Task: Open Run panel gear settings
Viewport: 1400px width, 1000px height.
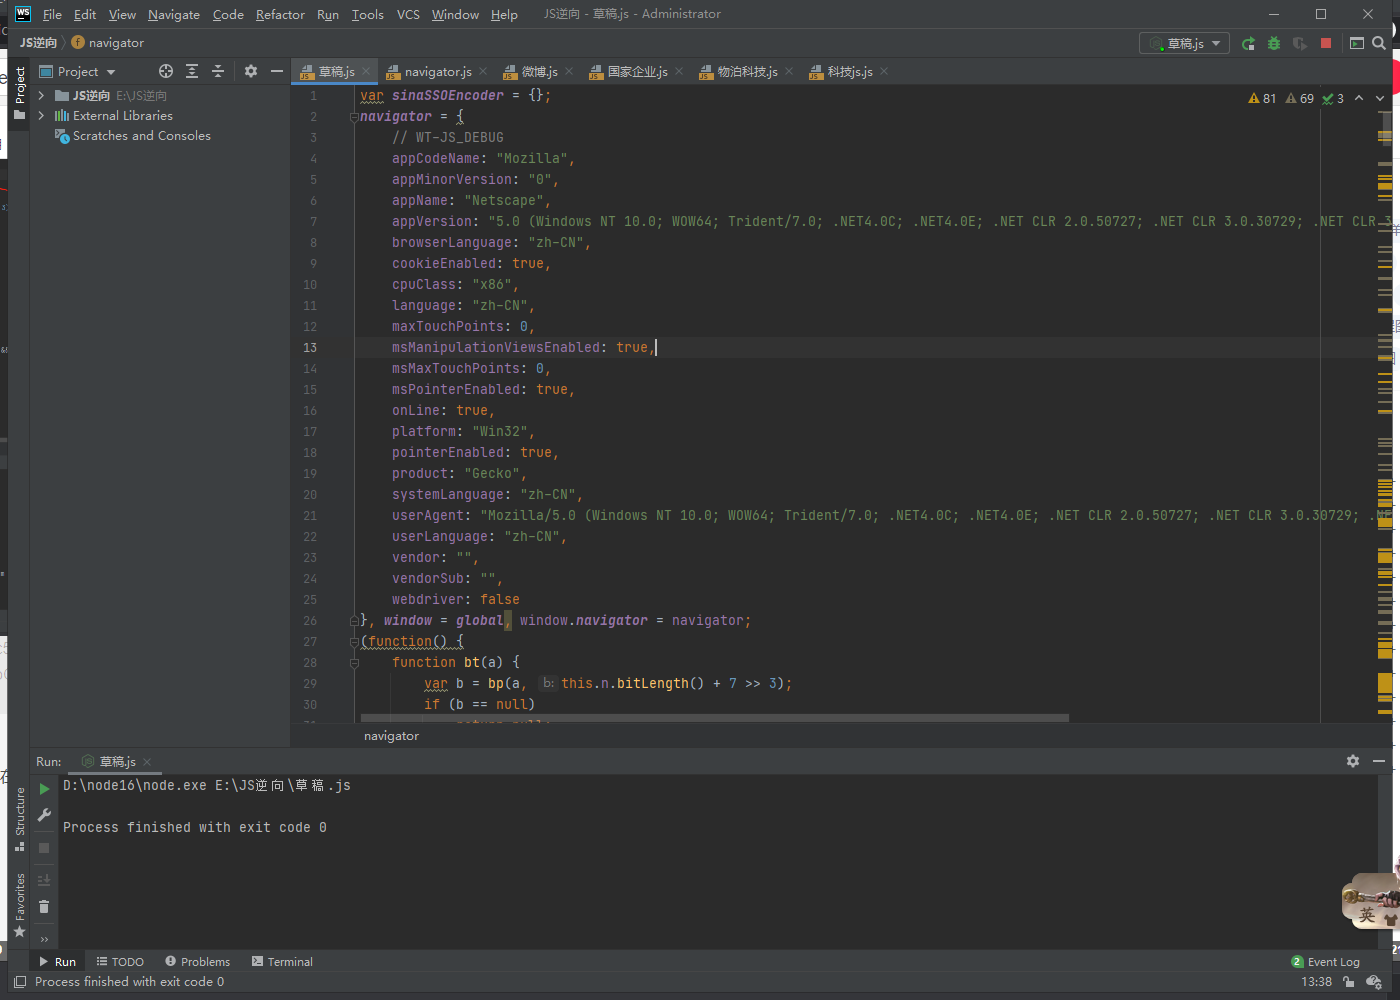Action: click(x=1353, y=761)
